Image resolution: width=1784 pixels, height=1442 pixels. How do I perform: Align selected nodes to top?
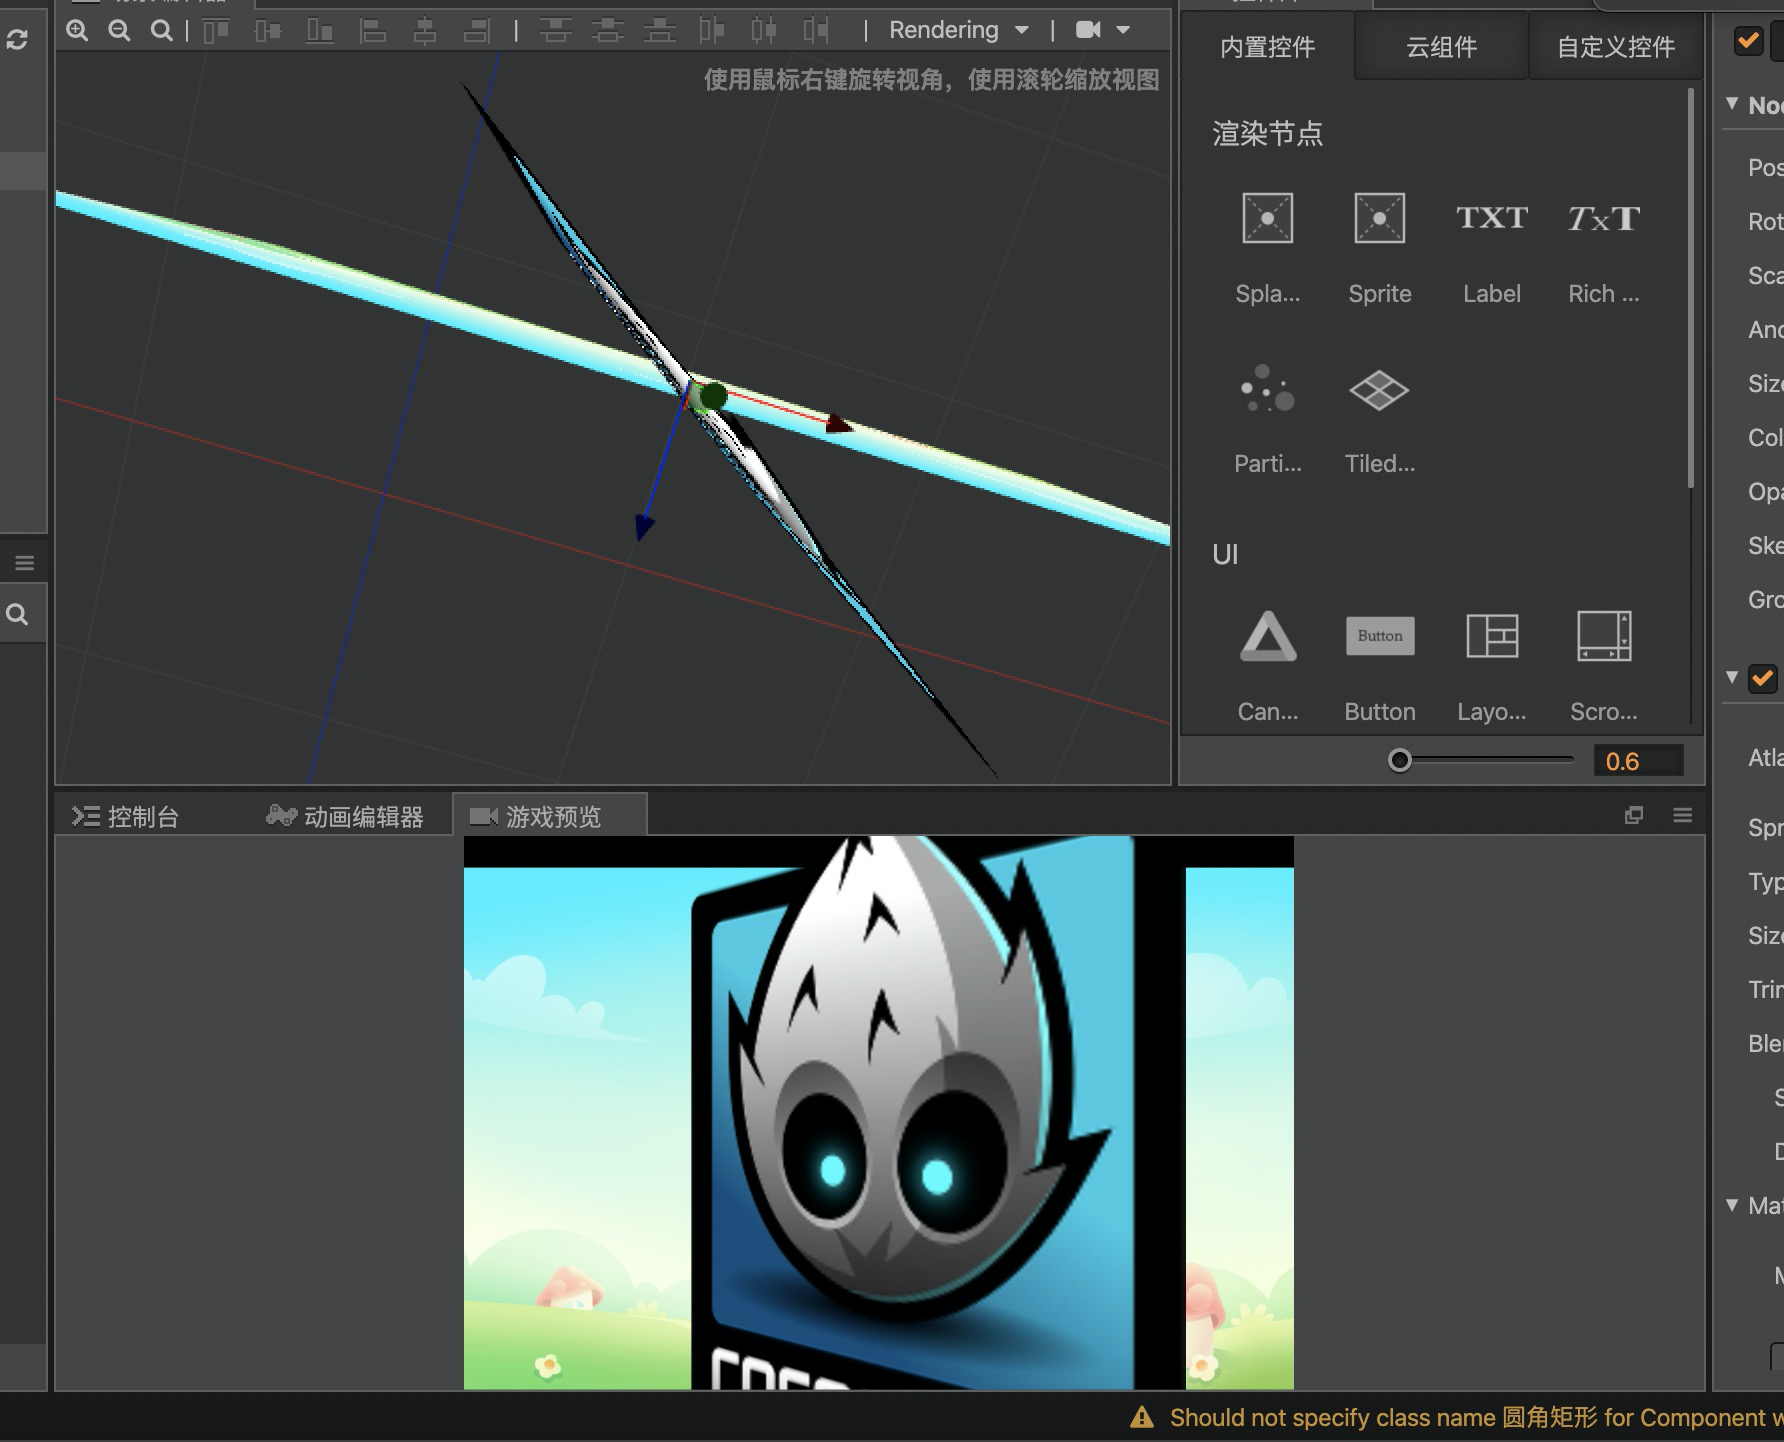(x=216, y=31)
